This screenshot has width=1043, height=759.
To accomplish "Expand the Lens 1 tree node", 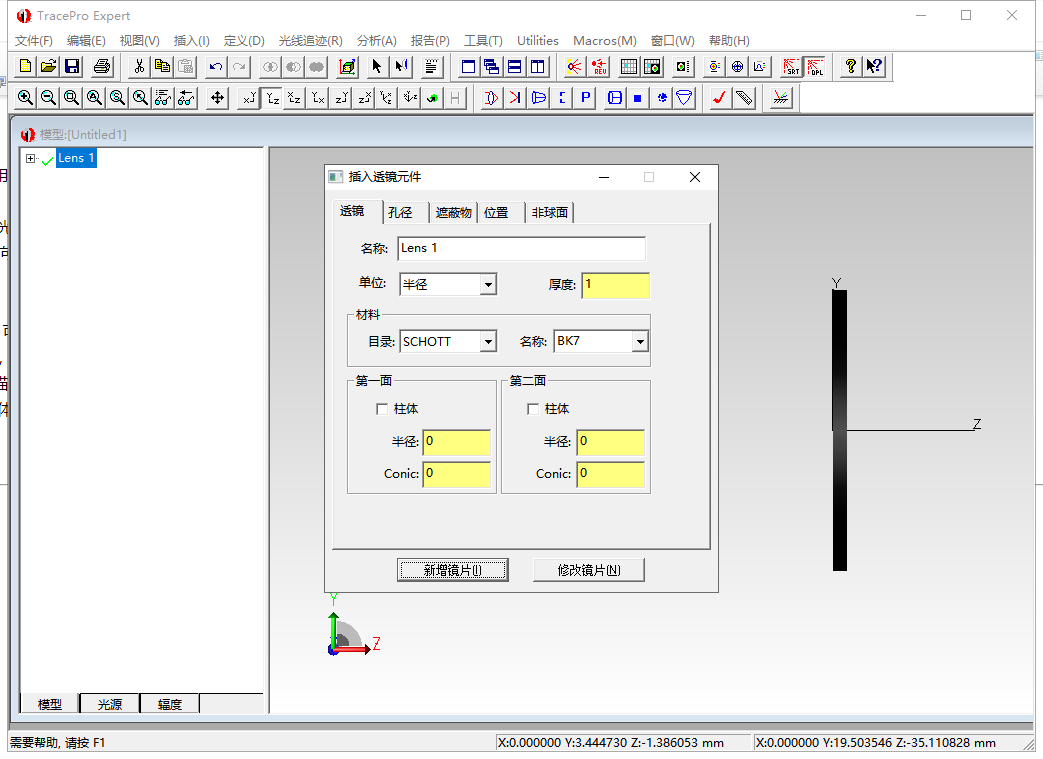I will click(x=30, y=157).
